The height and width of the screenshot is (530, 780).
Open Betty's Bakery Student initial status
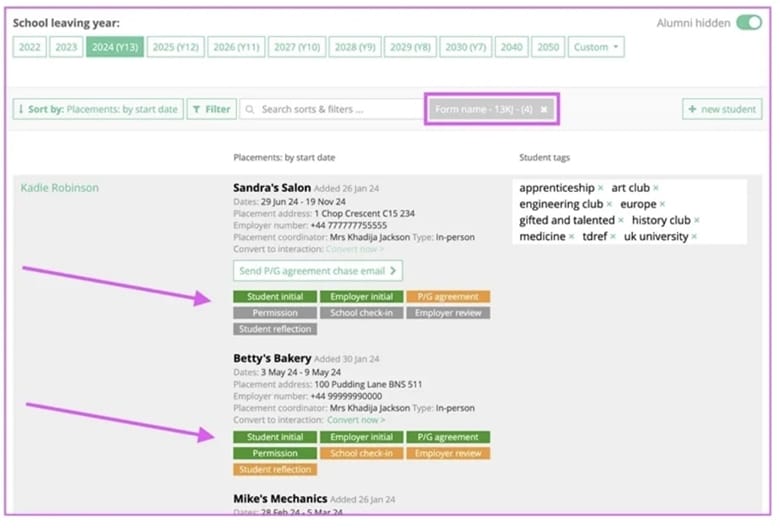275,437
